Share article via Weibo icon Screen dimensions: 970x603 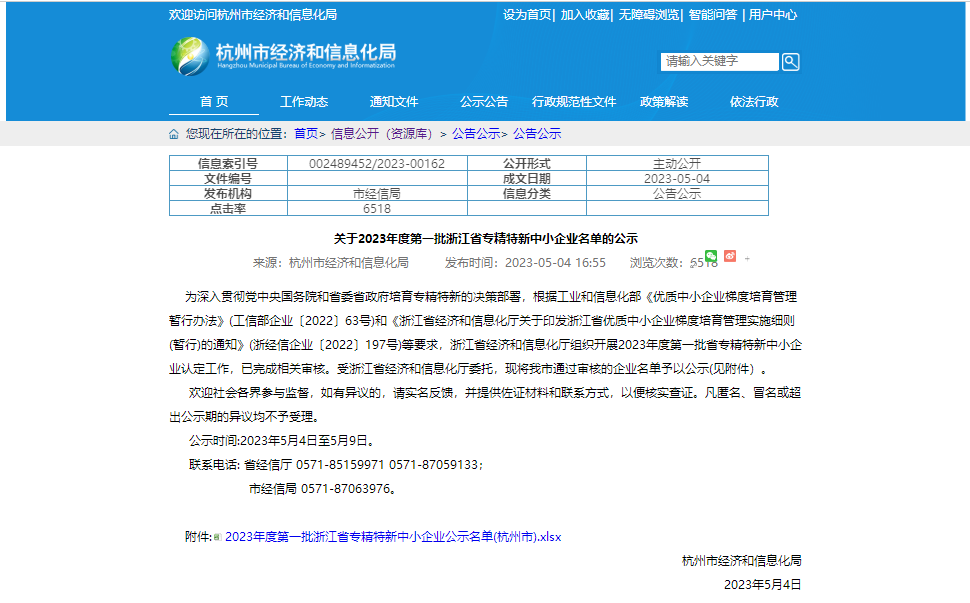point(730,256)
